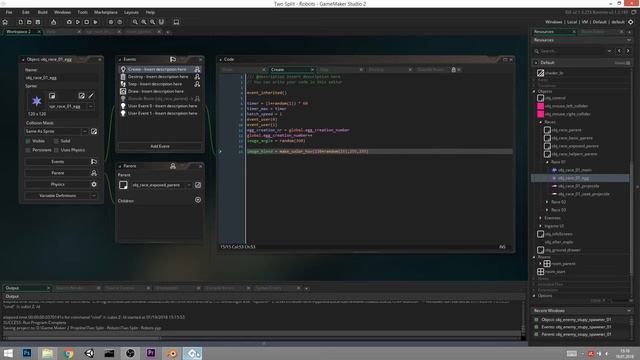Open the Variable Definitions dropdown arrow
This screenshot has width=640, height=360.
pos(94,196)
